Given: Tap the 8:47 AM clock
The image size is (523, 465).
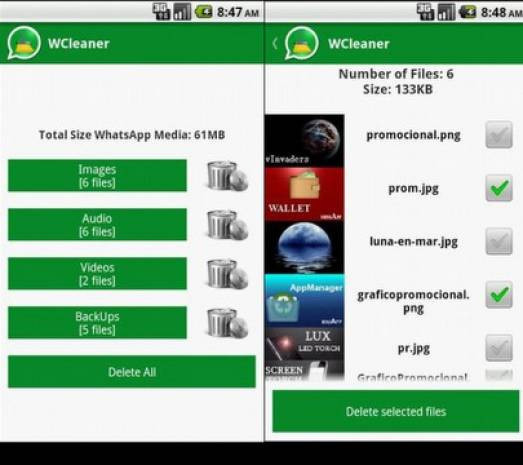Looking at the screenshot, I should point(238,12).
